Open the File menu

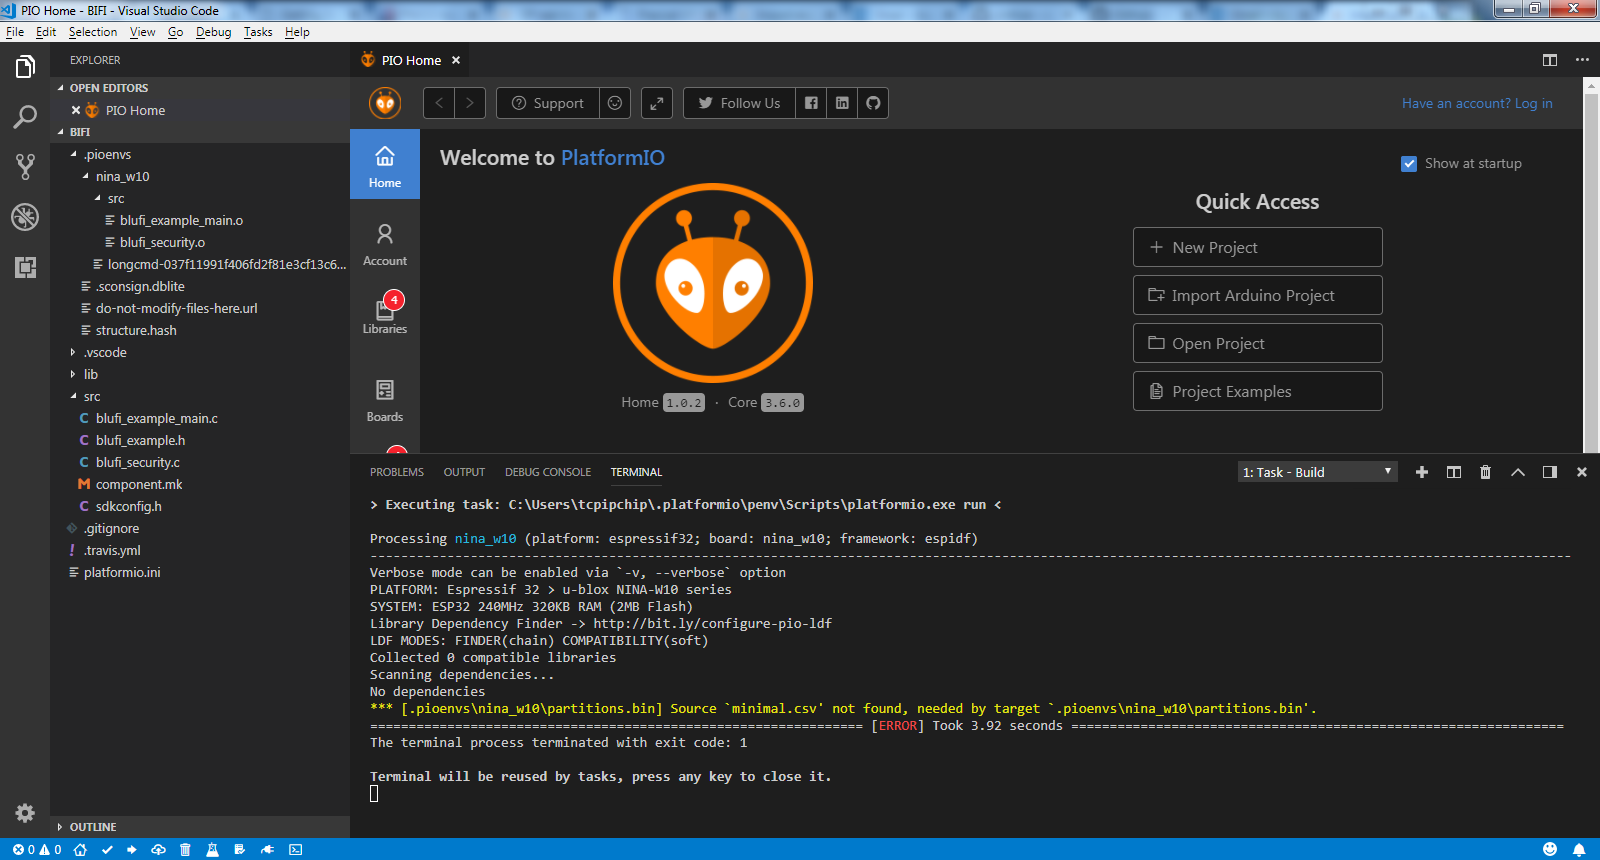coord(15,32)
